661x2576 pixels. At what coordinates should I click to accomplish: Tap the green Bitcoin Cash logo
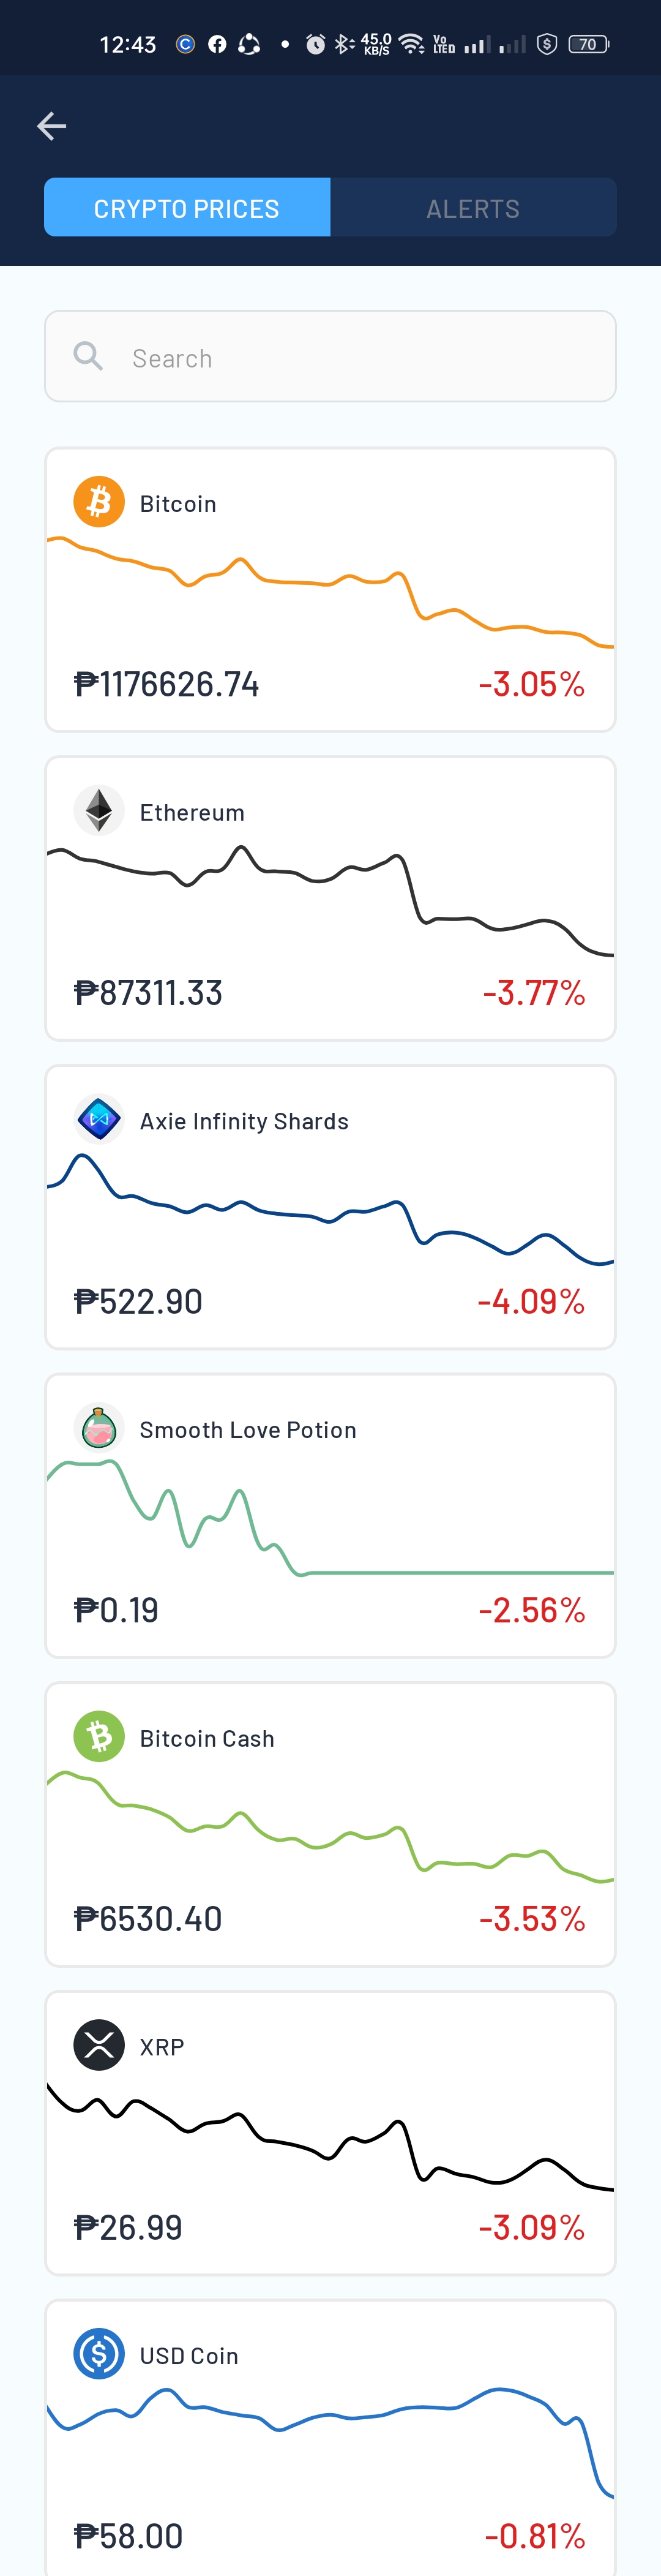click(x=99, y=1736)
